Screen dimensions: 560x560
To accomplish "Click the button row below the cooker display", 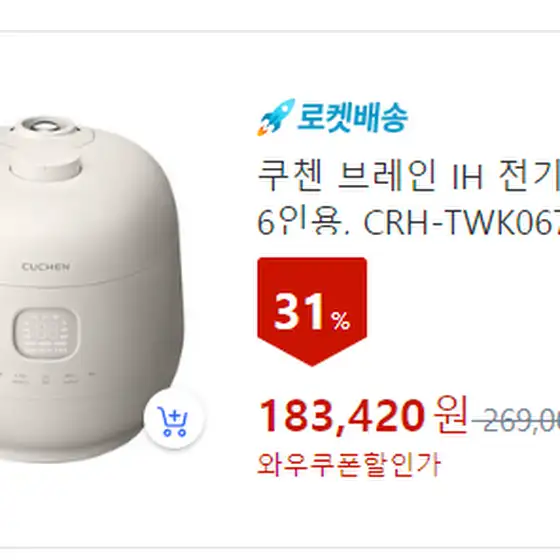I will click(45, 378).
